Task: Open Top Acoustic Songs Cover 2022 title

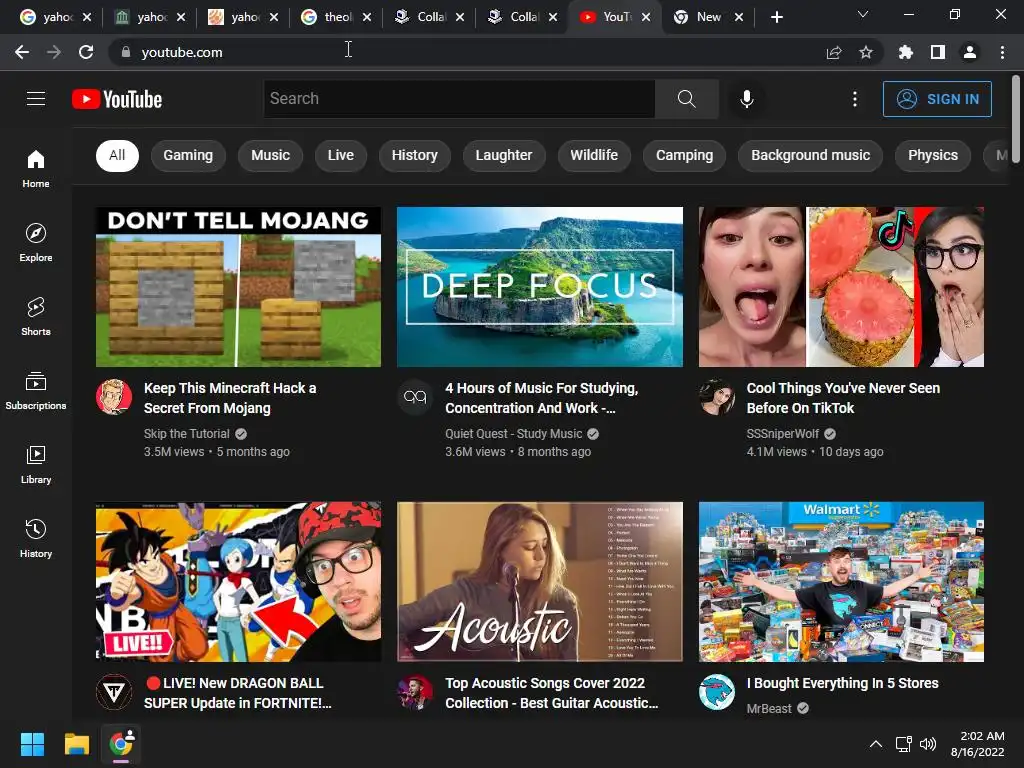Action: click(x=552, y=693)
